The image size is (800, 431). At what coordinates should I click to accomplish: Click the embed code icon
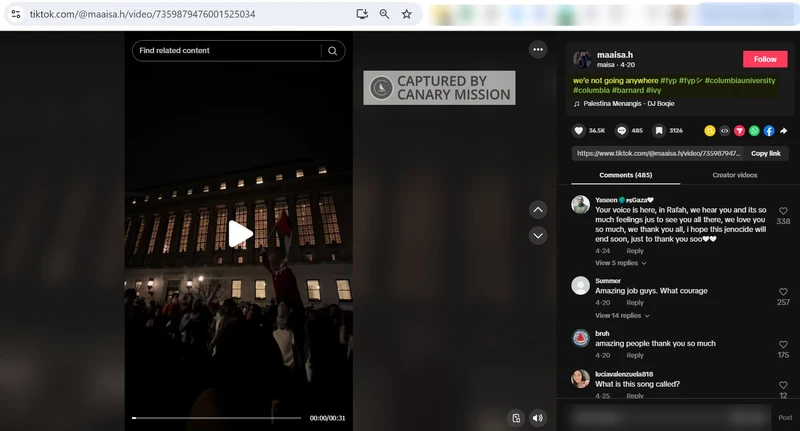[725, 131]
